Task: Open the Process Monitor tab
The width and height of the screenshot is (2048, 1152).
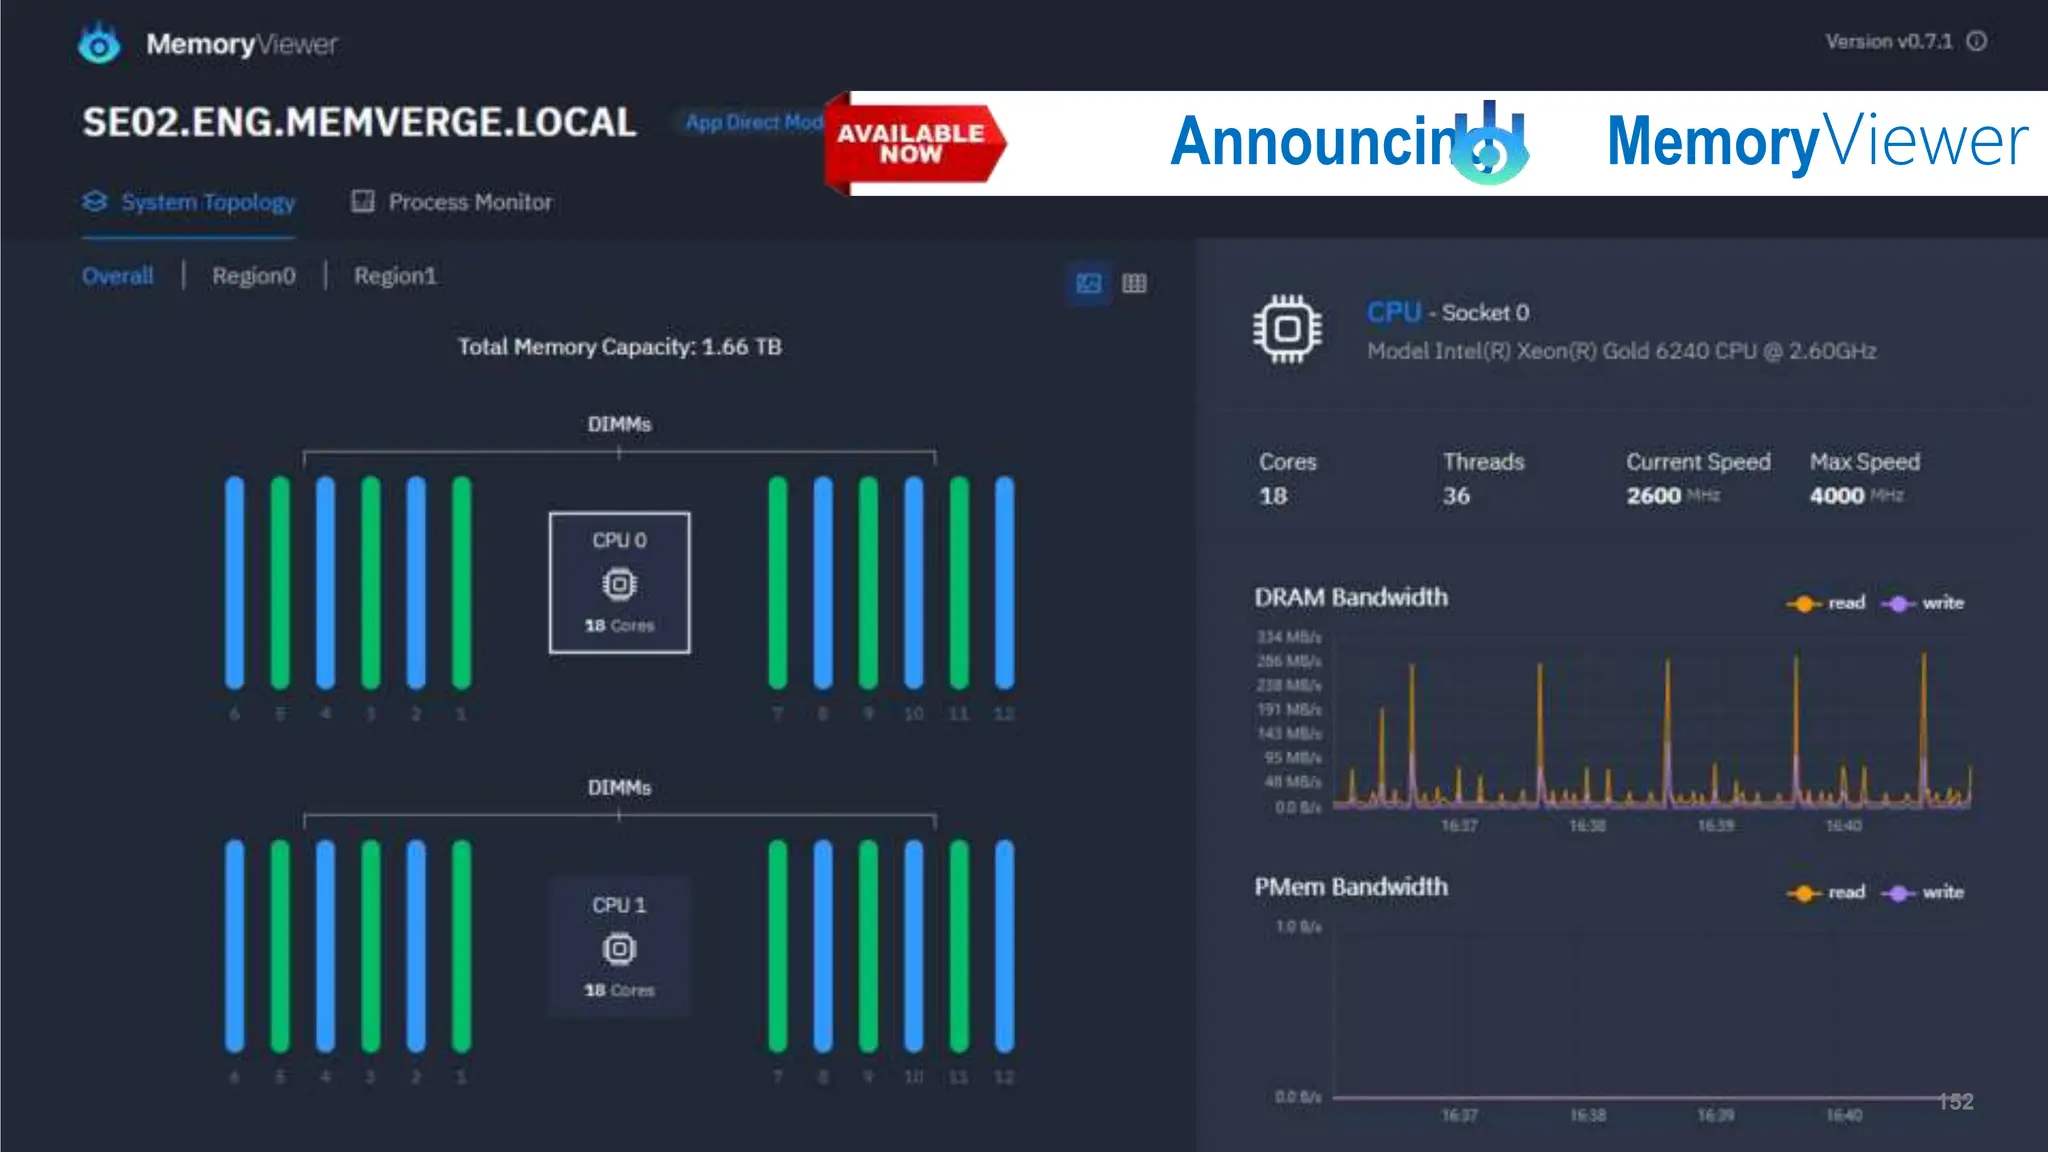Action: 469,202
